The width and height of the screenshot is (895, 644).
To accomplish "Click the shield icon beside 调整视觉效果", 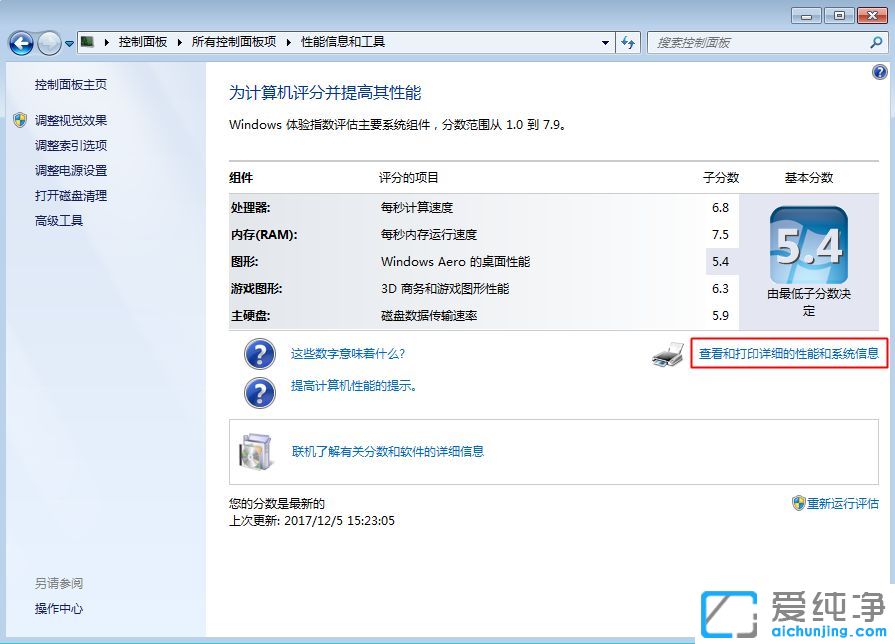I will [21, 119].
